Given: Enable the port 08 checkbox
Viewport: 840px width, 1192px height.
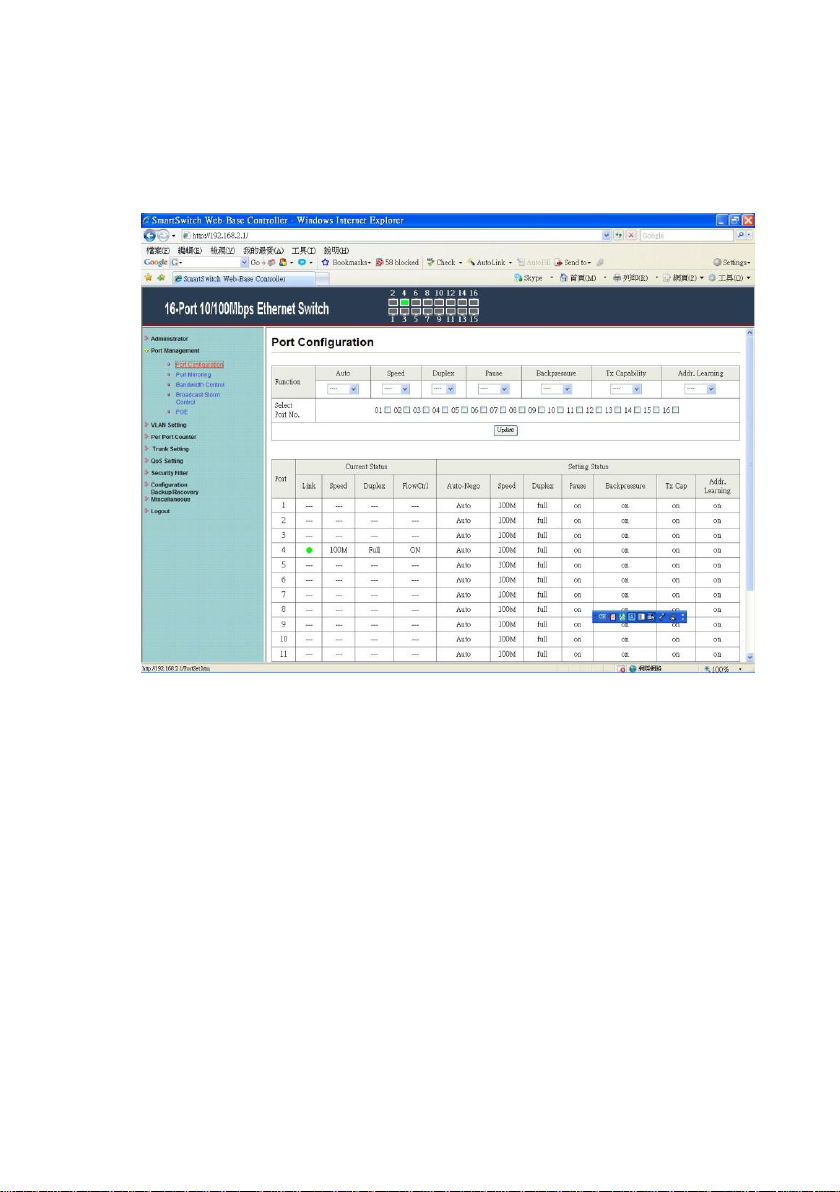Looking at the screenshot, I should 522,410.
